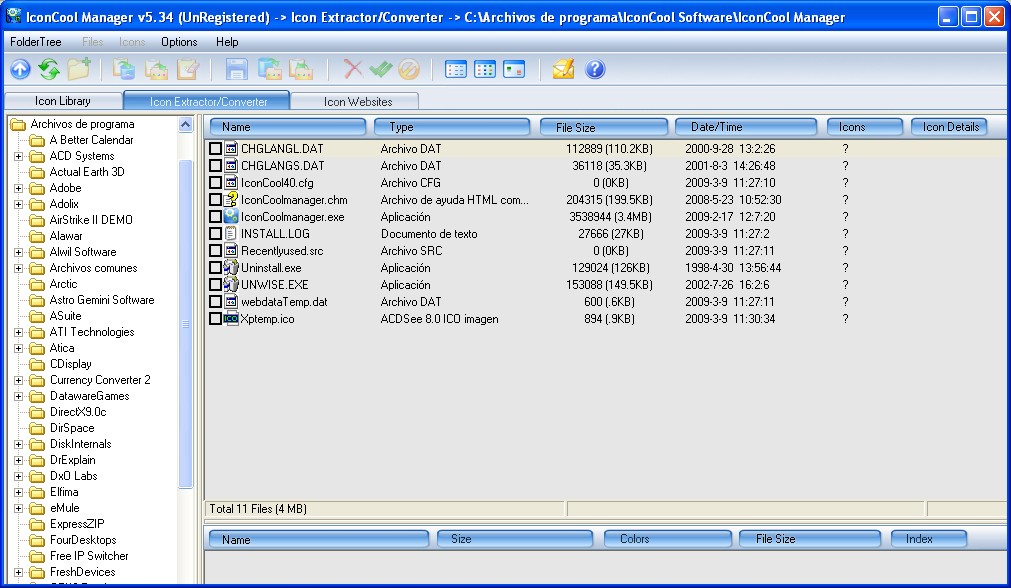
Task: Expand the ATI Technologies folder
Action: click(x=19, y=332)
